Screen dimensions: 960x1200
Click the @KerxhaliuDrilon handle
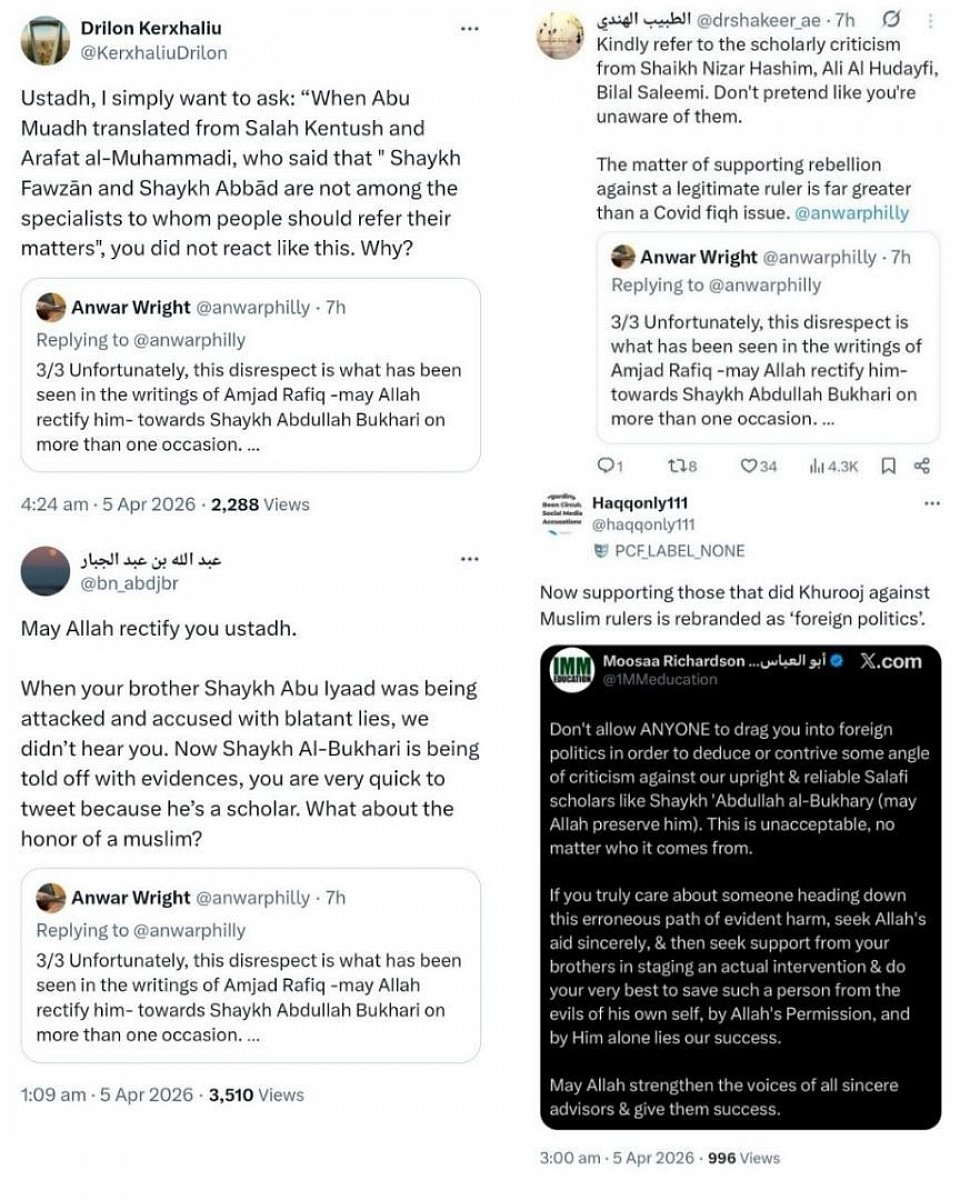tap(154, 53)
